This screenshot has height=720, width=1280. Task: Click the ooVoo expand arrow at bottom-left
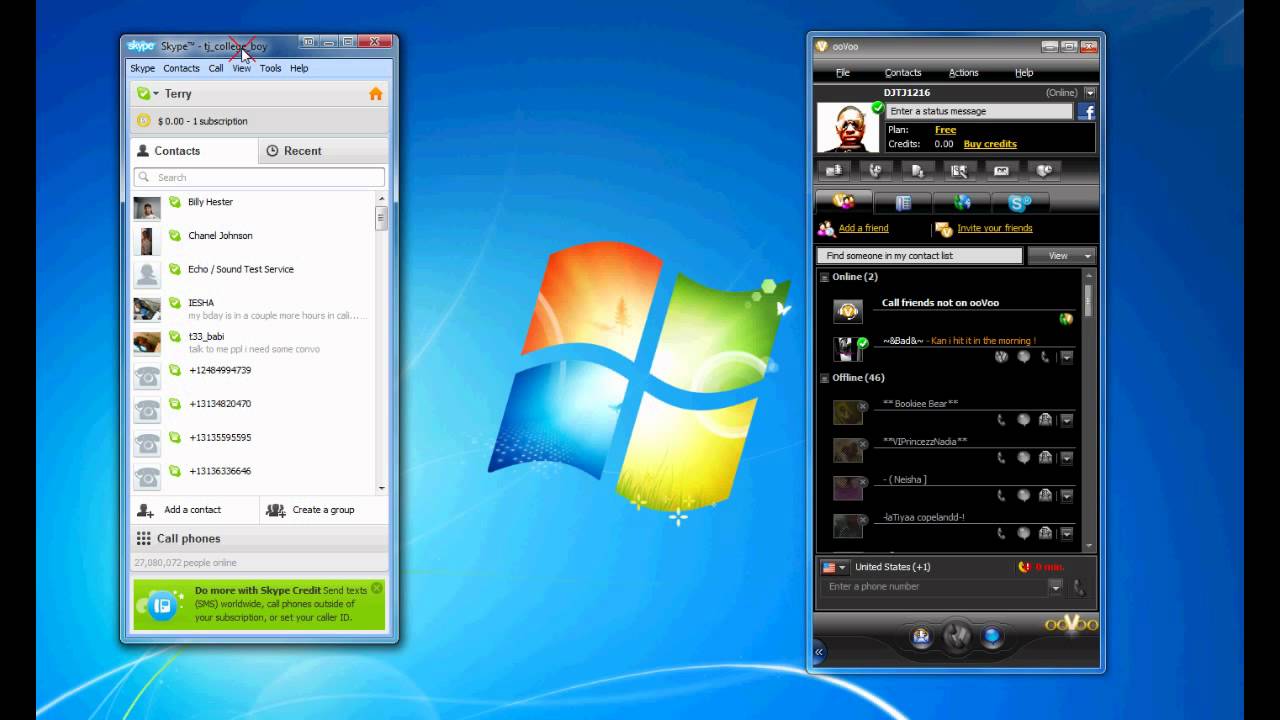pos(818,651)
